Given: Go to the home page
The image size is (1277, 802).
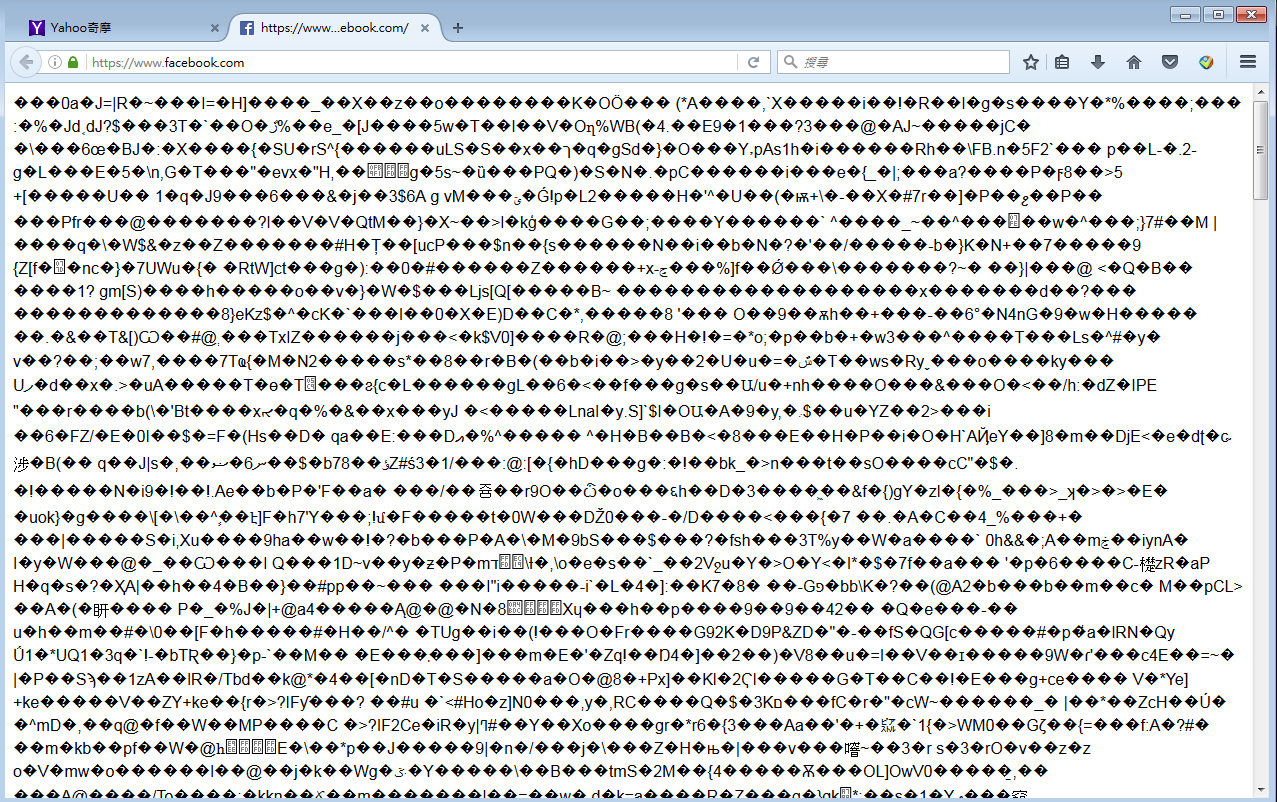Looking at the screenshot, I should [1134, 62].
